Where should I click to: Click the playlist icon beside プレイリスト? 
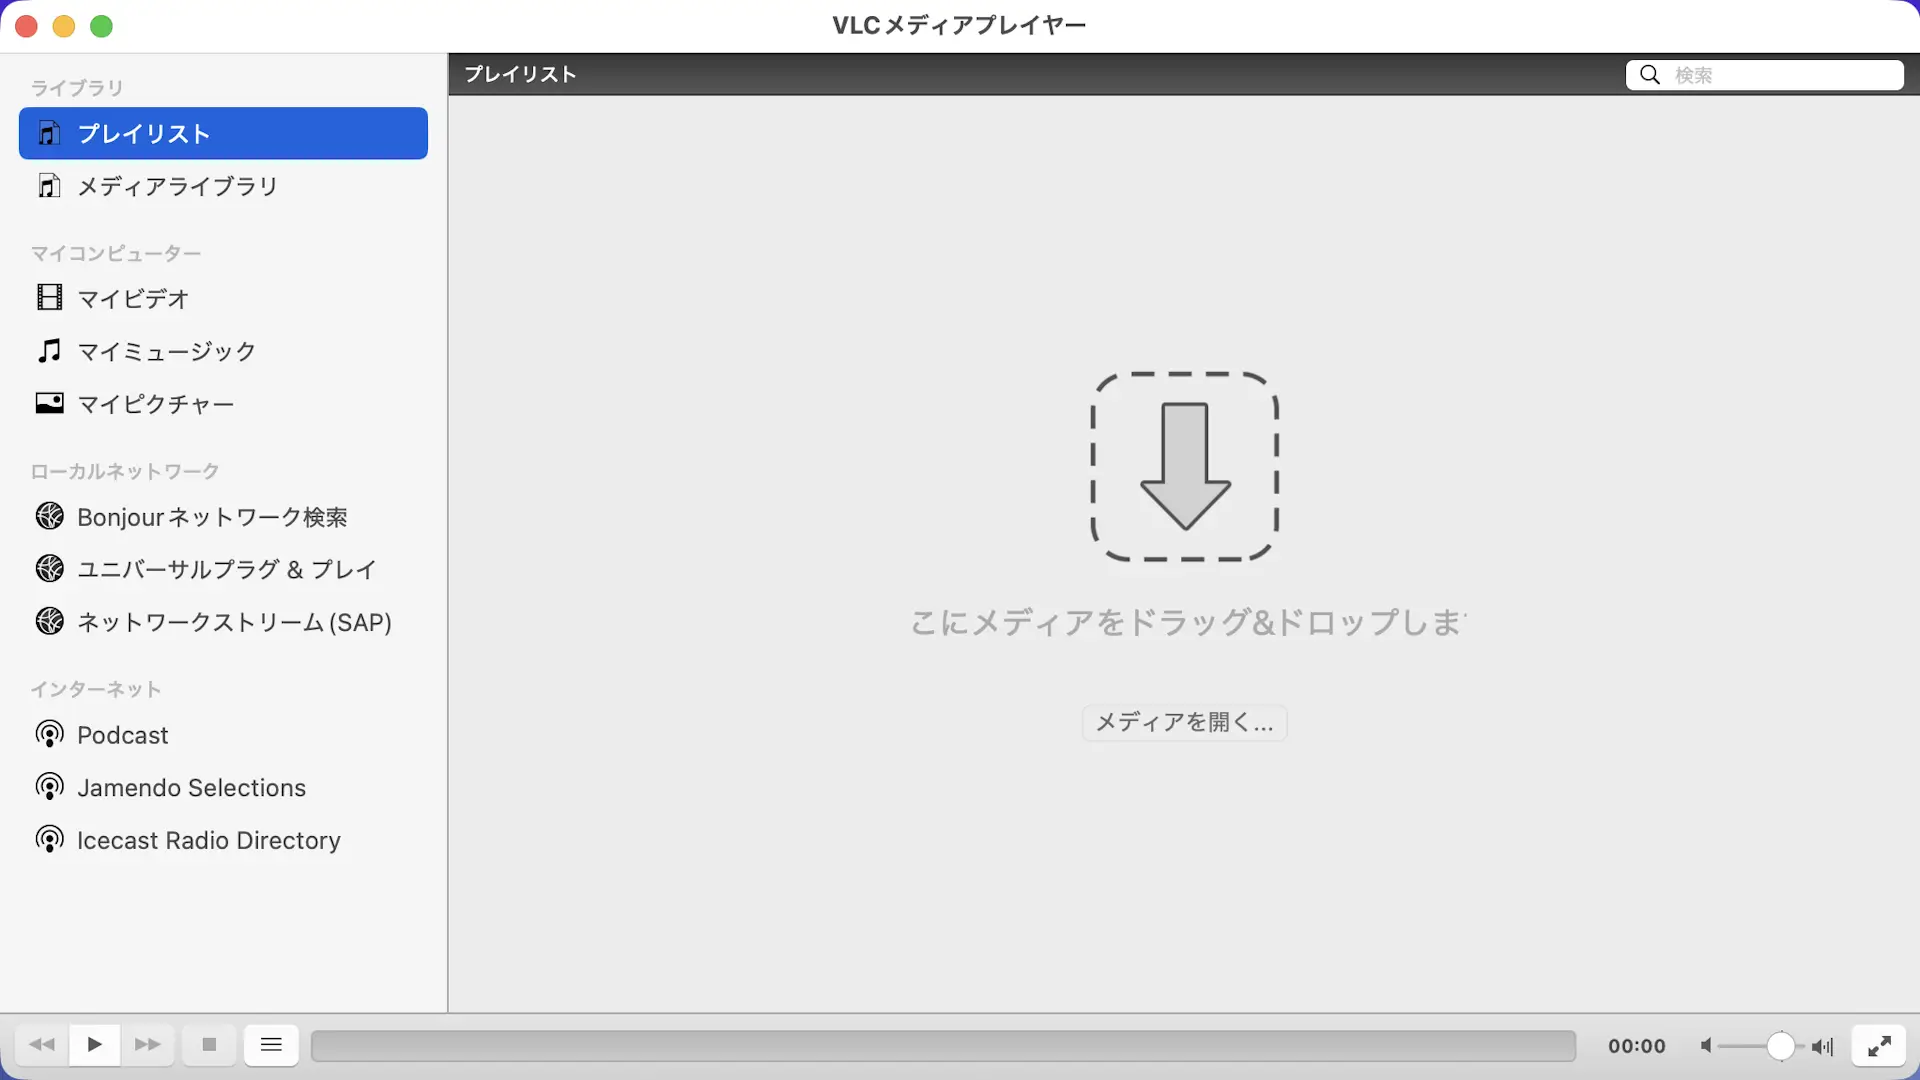click(49, 133)
